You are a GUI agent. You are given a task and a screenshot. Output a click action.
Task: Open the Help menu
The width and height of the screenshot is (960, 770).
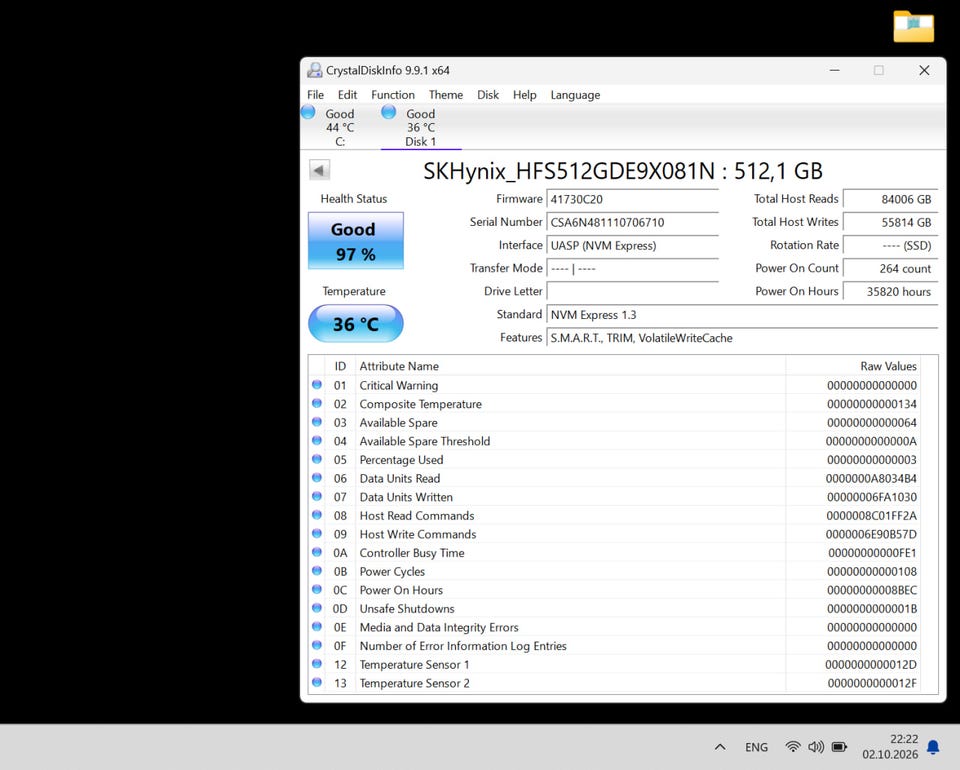(525, 95)
